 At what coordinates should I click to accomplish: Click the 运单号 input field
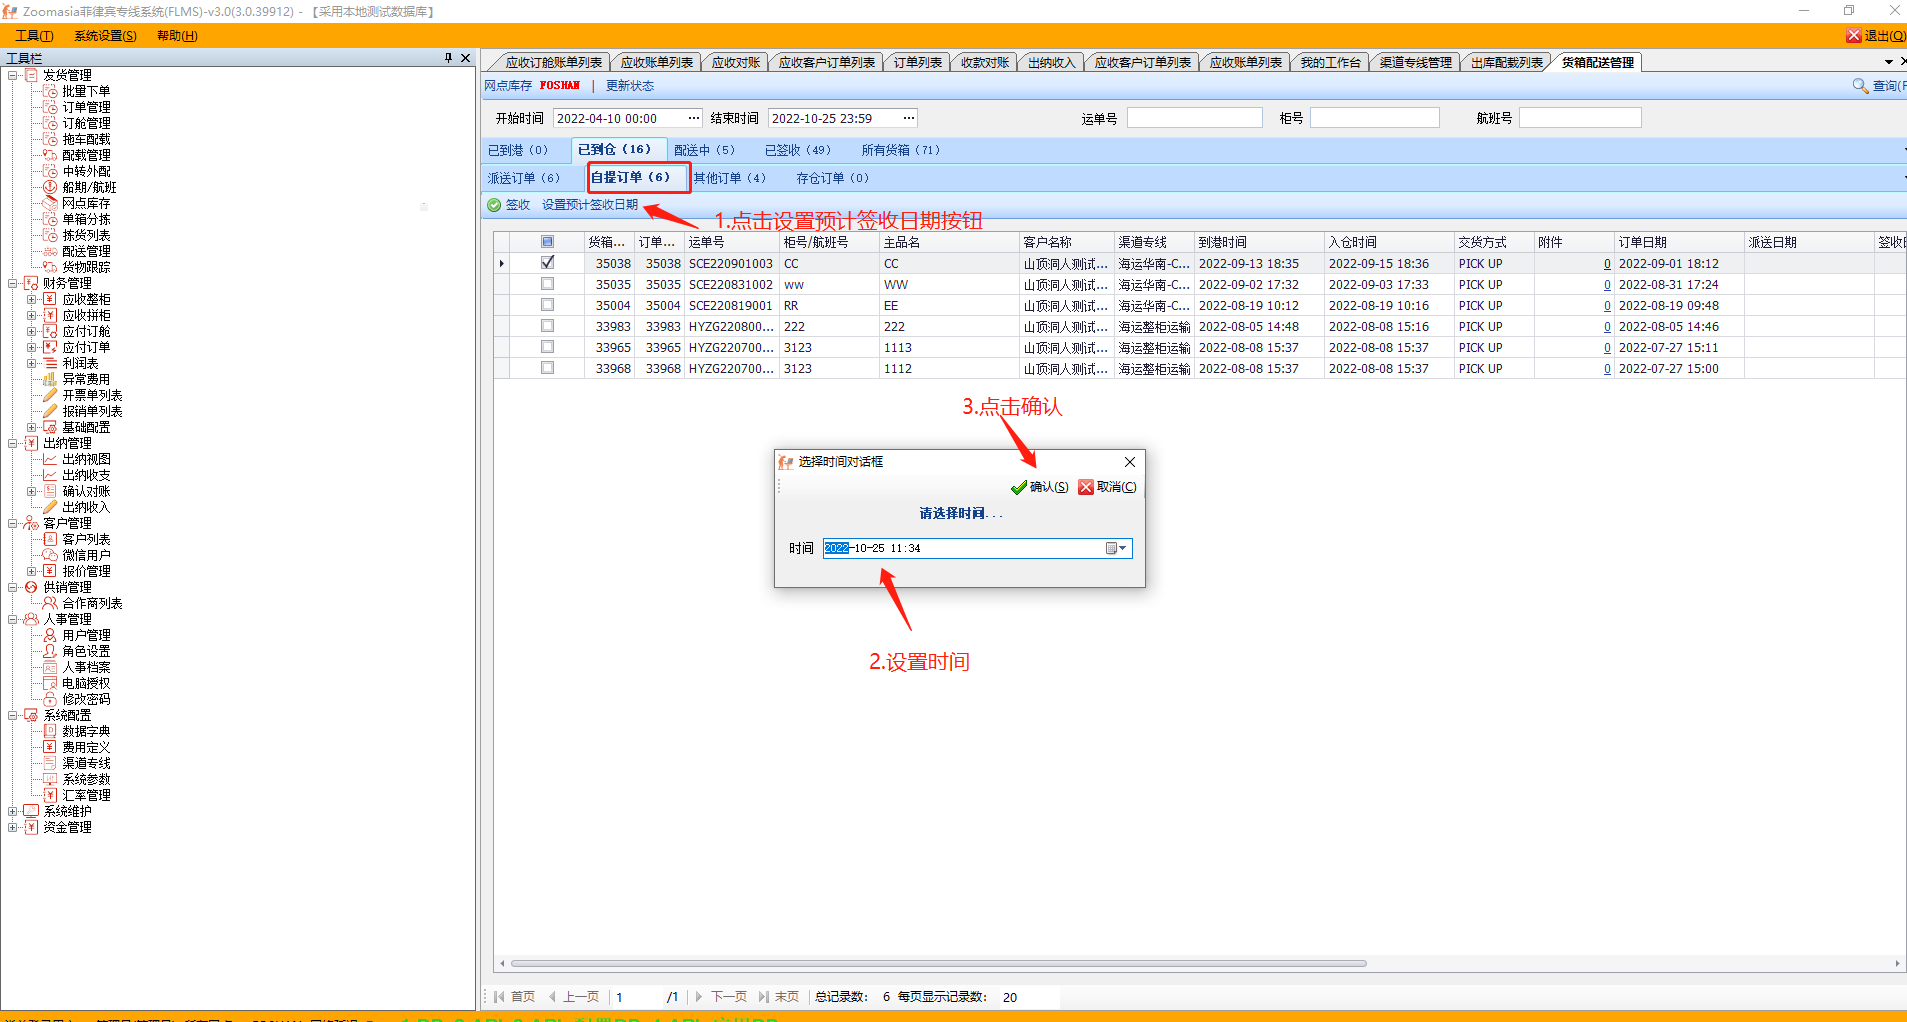pos(1194,118)
